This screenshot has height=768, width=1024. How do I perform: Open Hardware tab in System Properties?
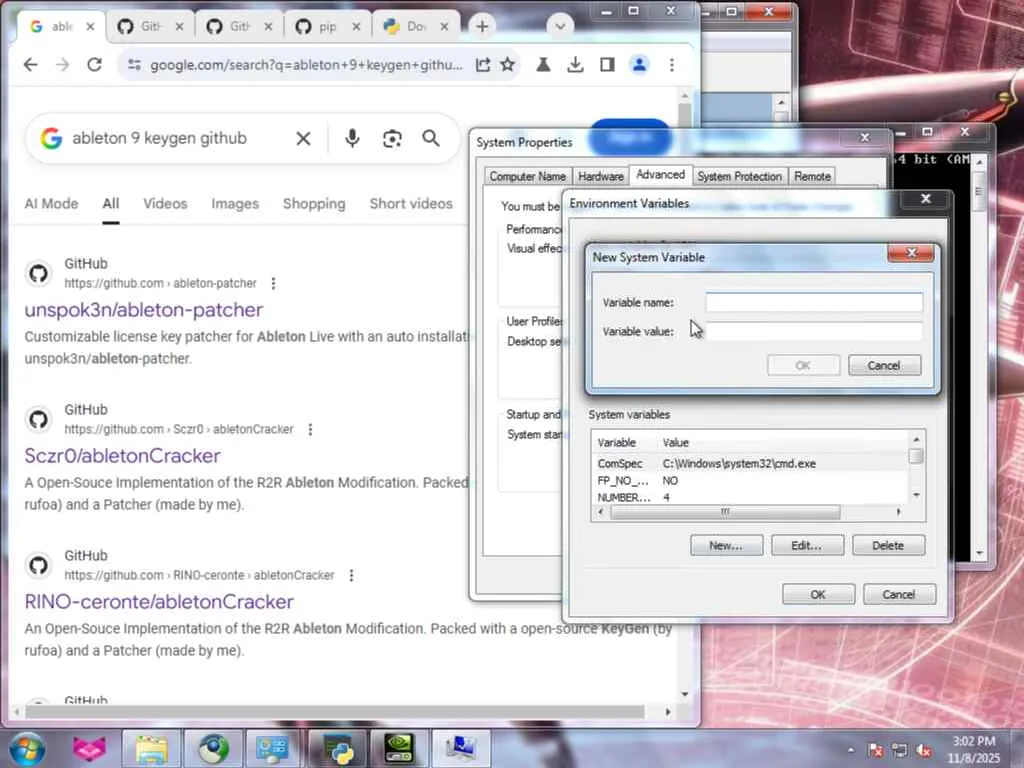(601, 176)
